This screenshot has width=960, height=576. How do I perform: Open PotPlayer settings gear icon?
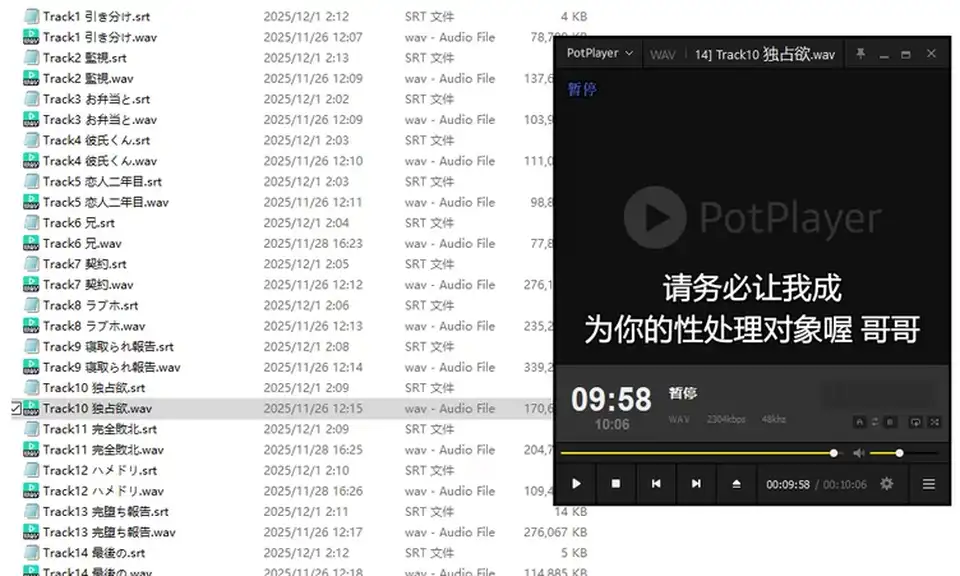887,484
